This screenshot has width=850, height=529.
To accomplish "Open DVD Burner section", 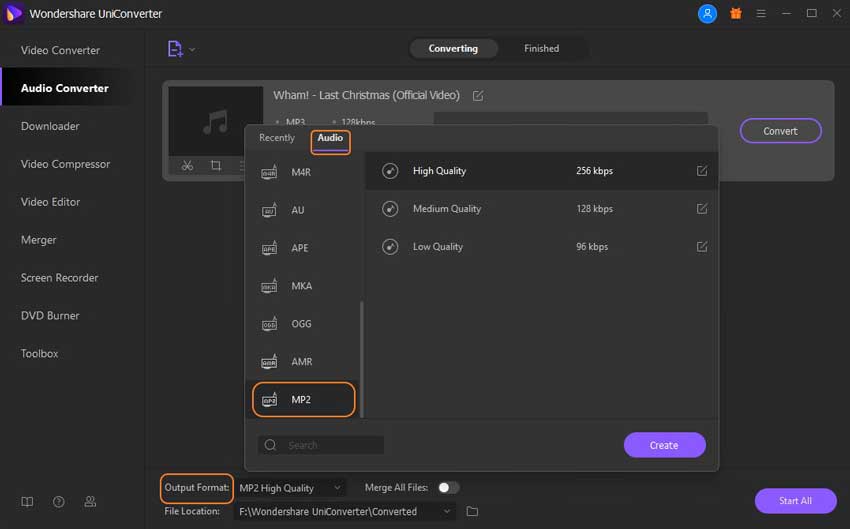I will 50,315.
